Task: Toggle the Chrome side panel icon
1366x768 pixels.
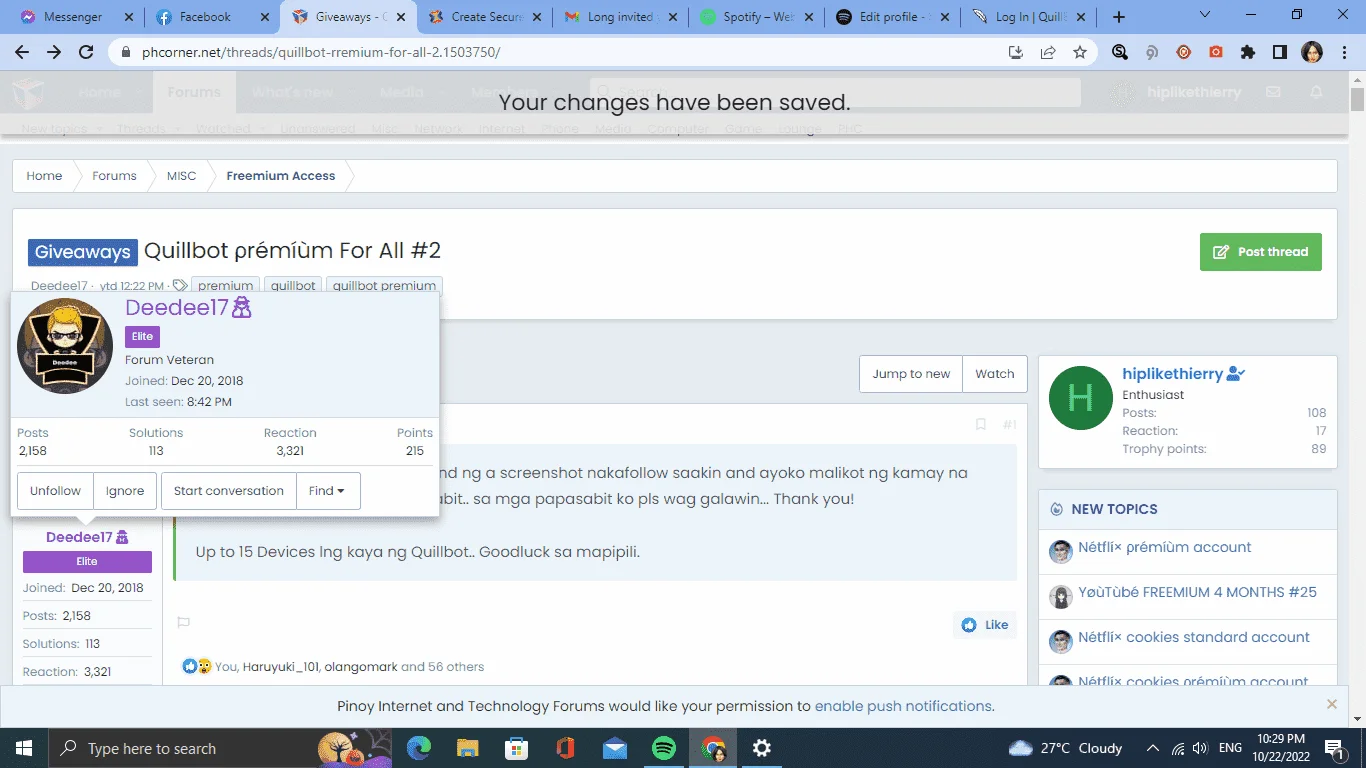Action: pyautogui.click(x=1279, y=52)
